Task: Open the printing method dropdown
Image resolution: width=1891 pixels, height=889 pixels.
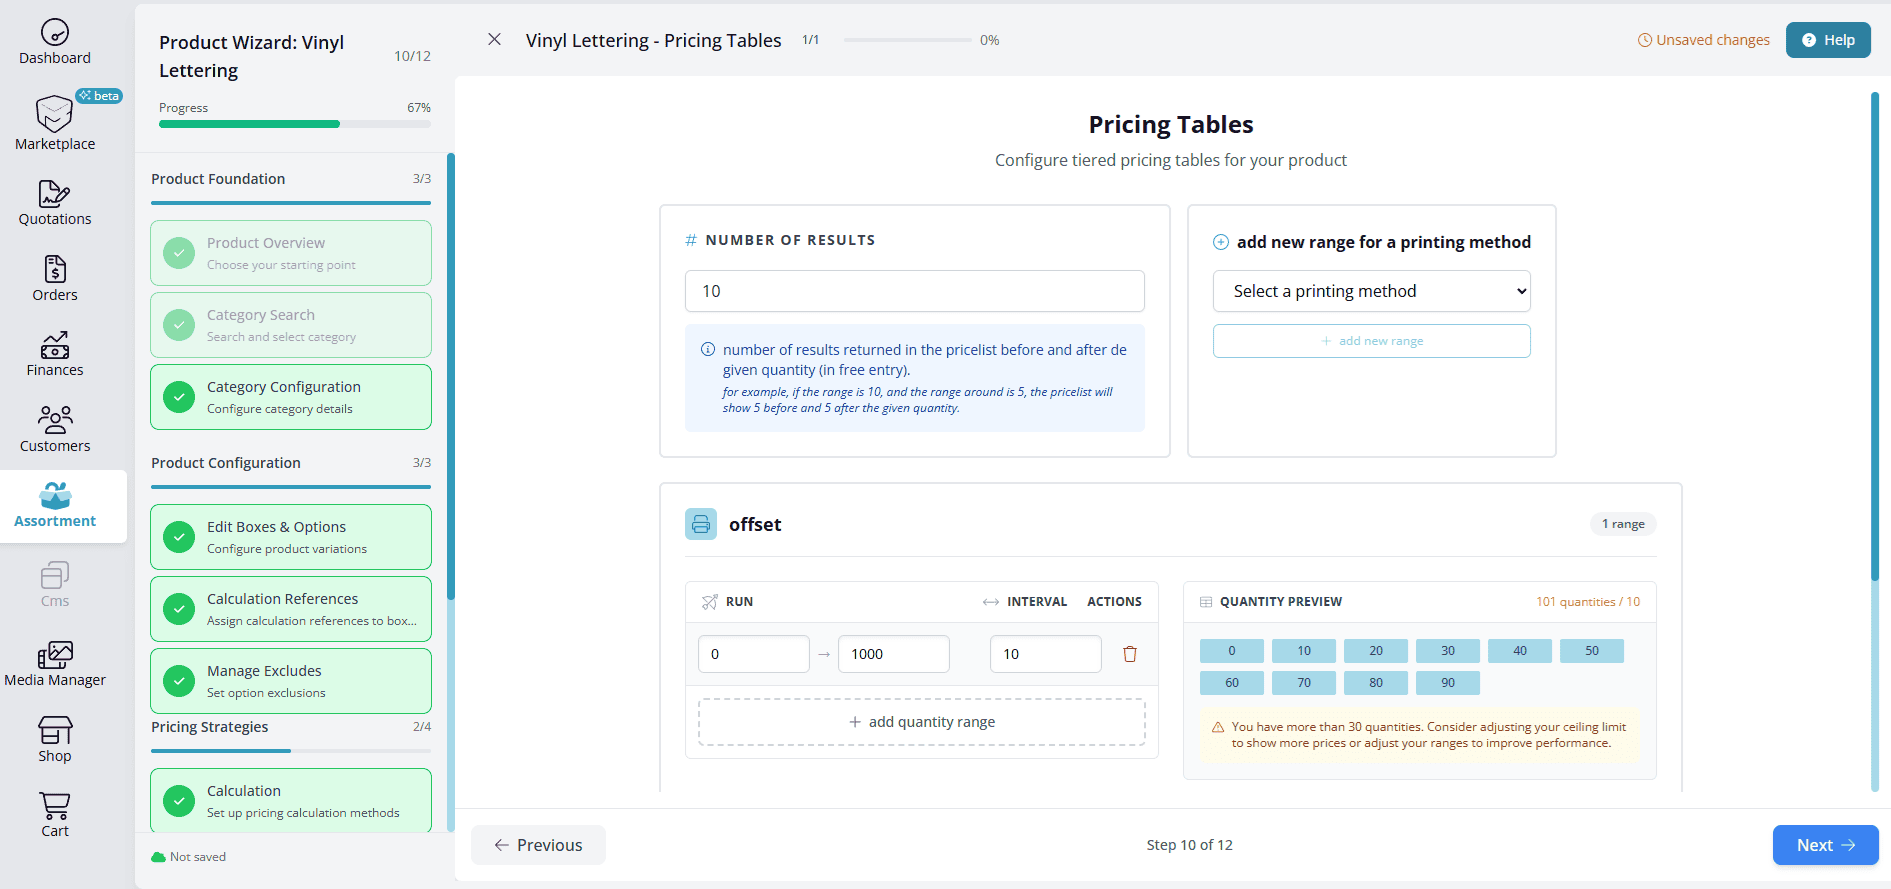Action: tap(1371, 291)
